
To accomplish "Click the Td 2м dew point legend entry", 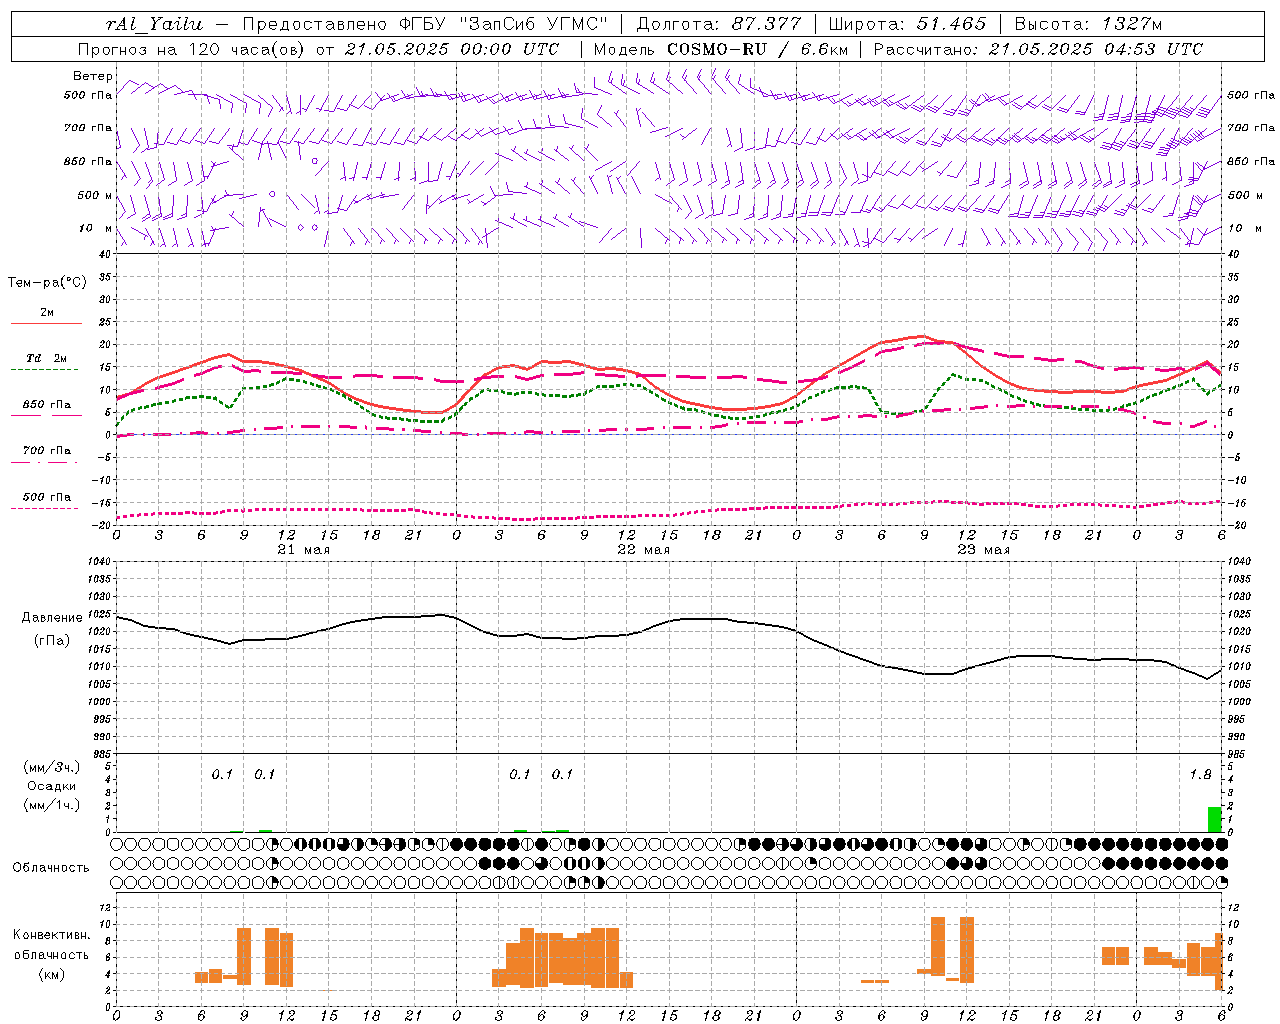I will (47, 358).
